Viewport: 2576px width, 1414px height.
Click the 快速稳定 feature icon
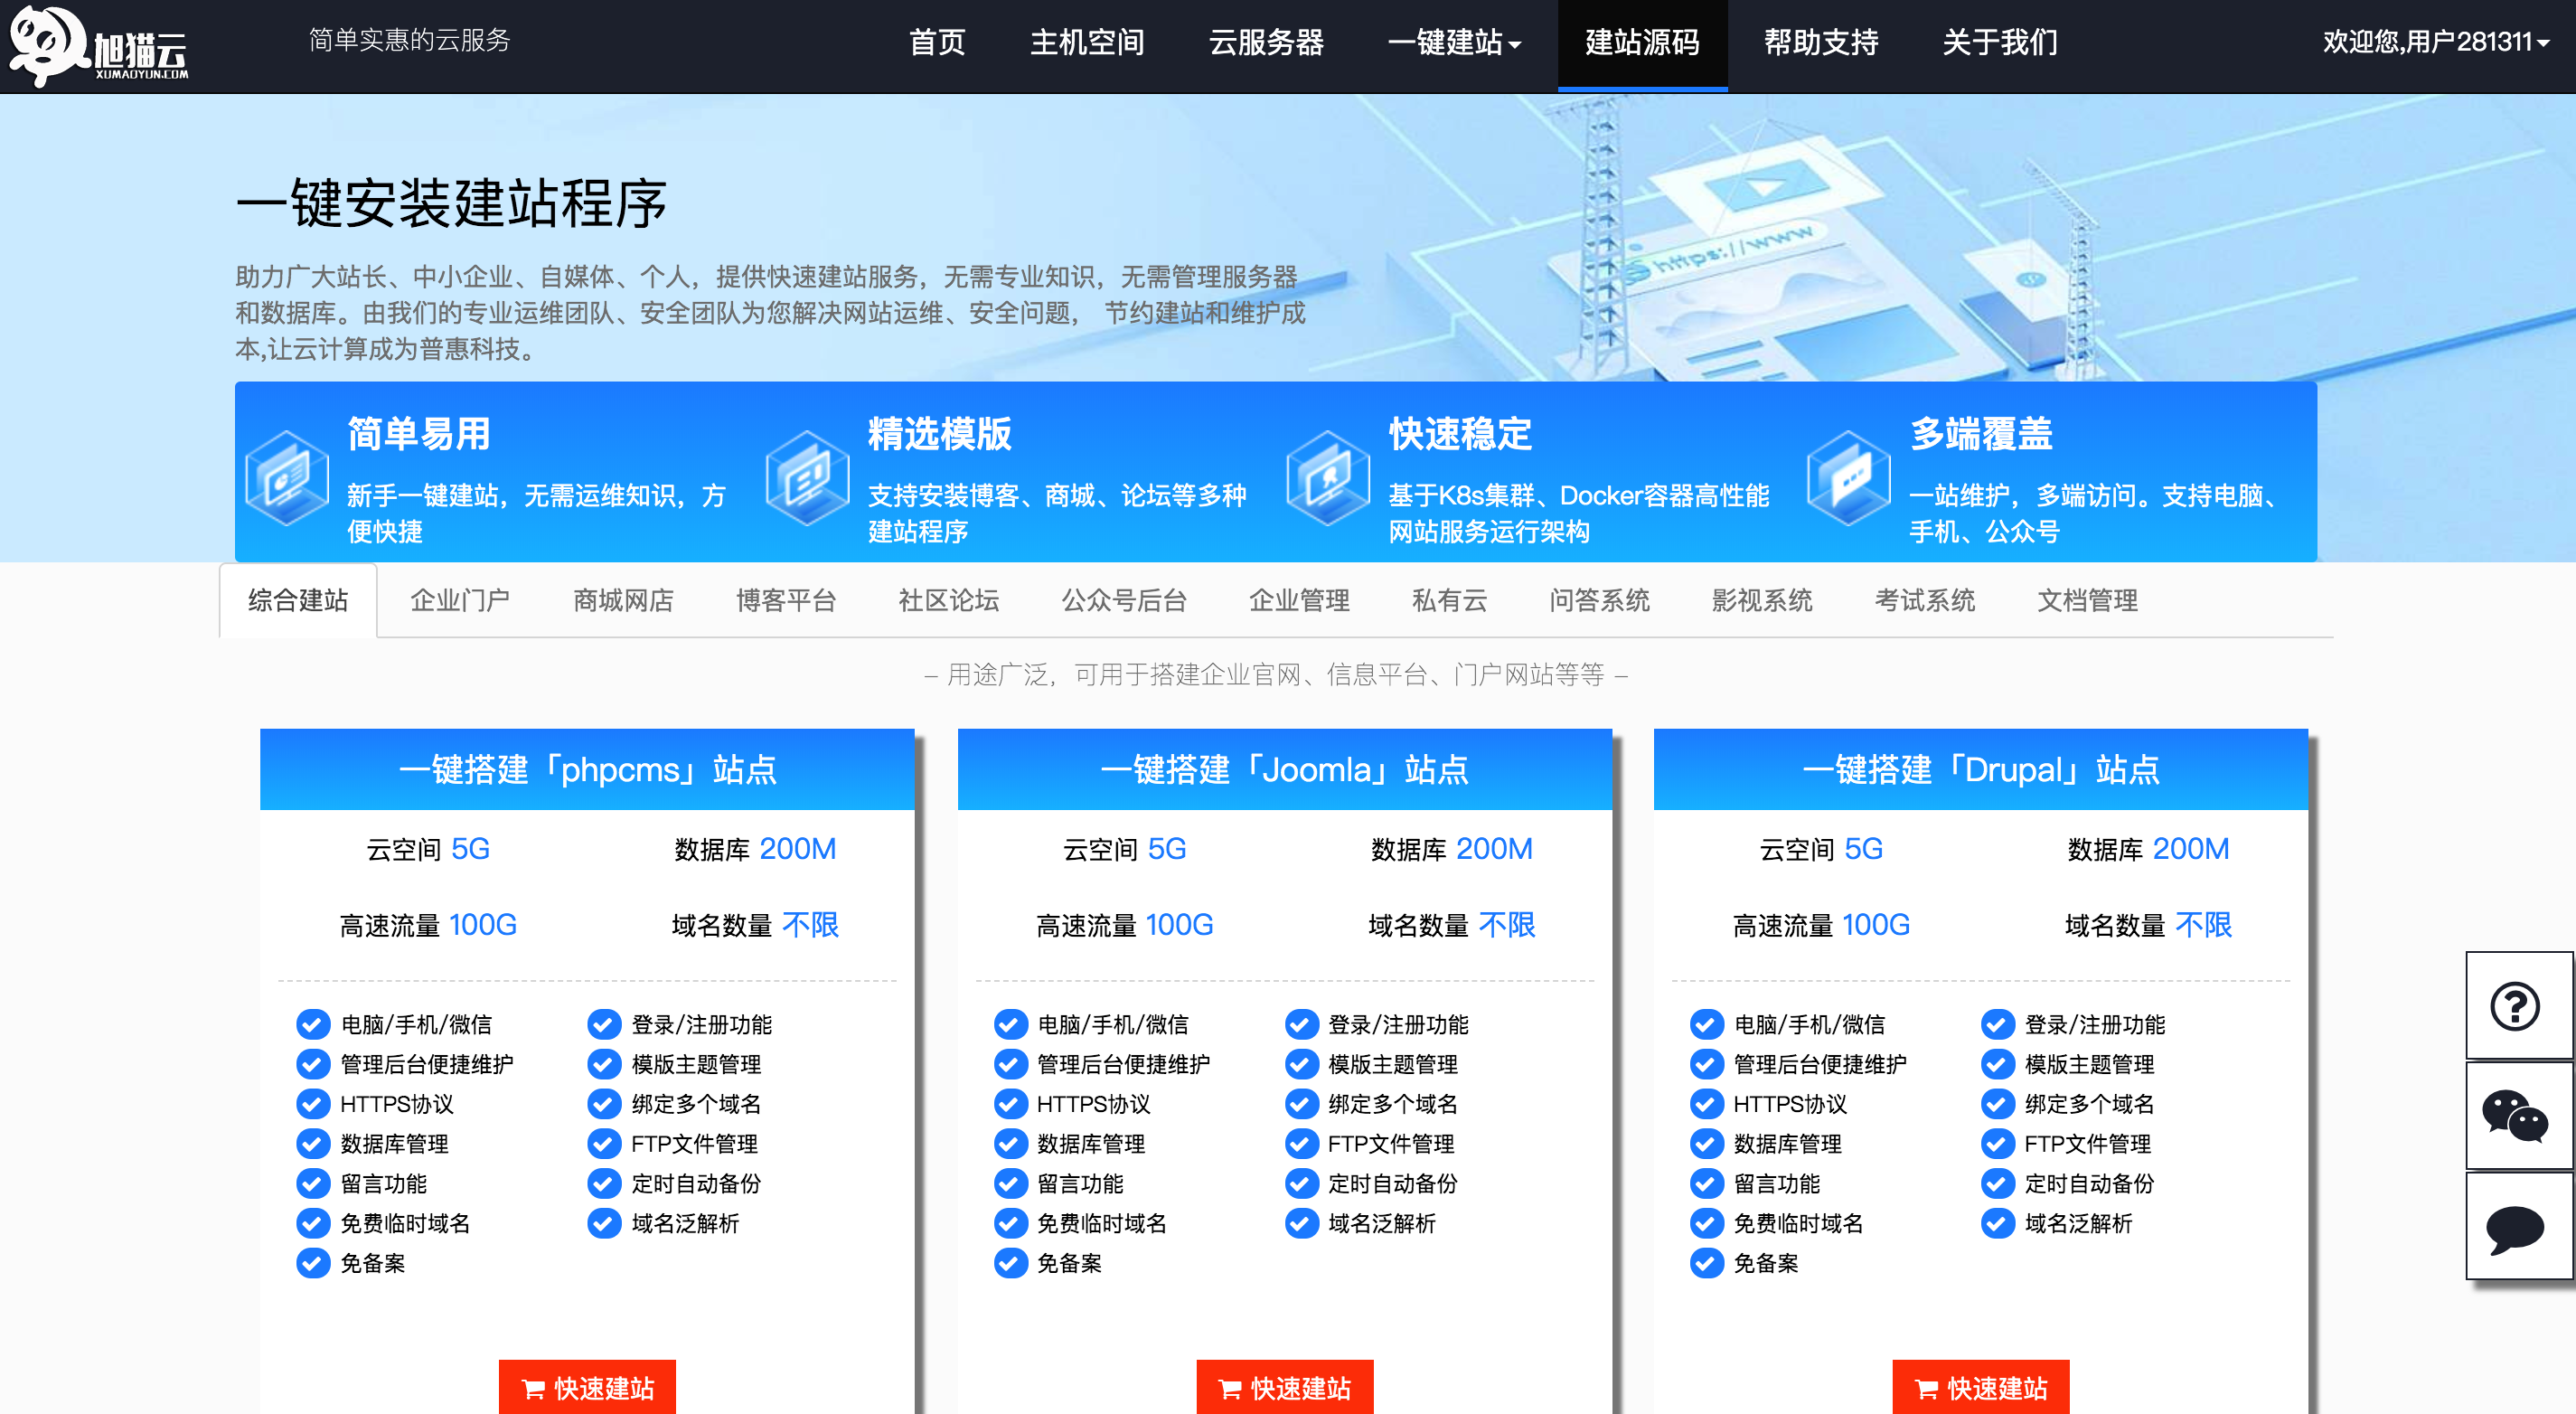[1327, 478]
